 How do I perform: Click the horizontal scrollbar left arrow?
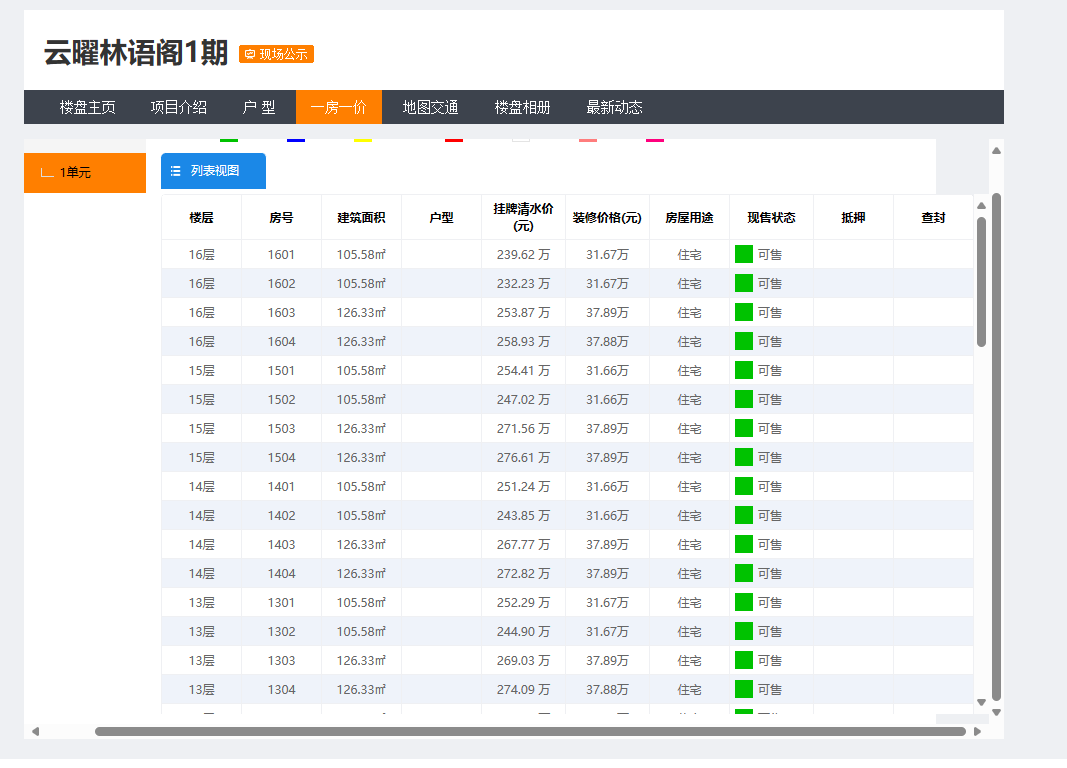[35, 731]
